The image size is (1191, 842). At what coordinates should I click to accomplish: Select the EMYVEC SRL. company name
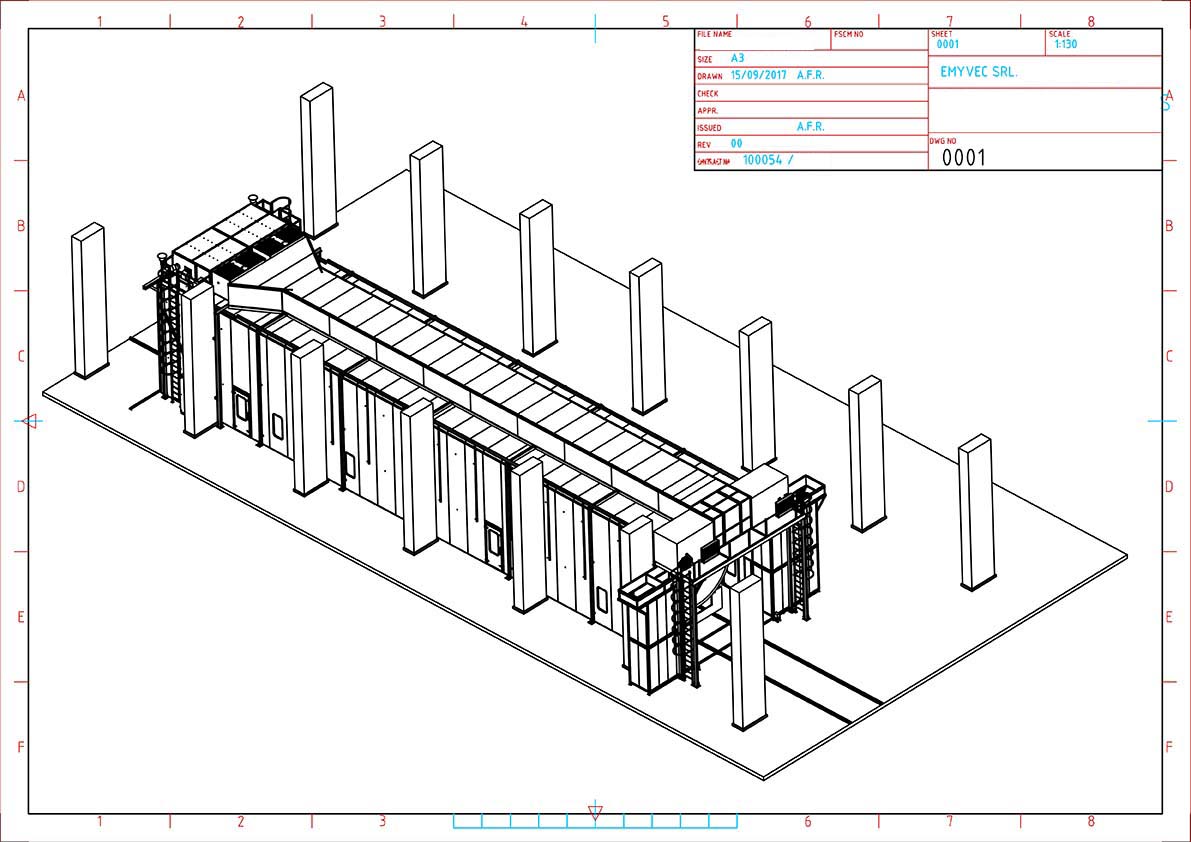[x=979, y=73]
